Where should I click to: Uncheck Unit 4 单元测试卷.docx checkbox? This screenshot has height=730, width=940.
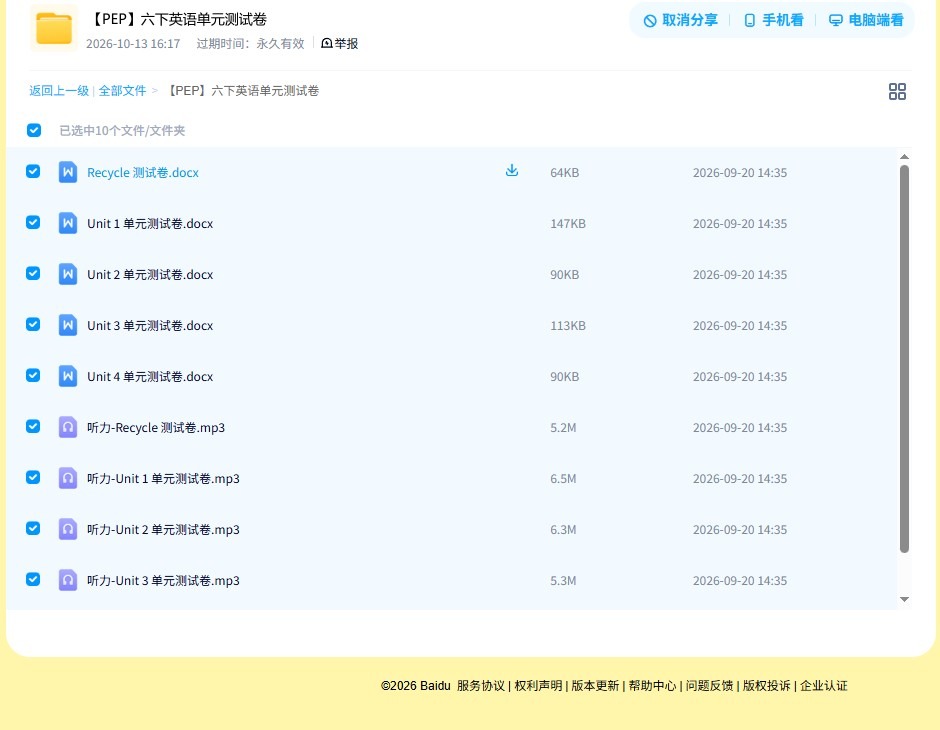coord(33,375)
